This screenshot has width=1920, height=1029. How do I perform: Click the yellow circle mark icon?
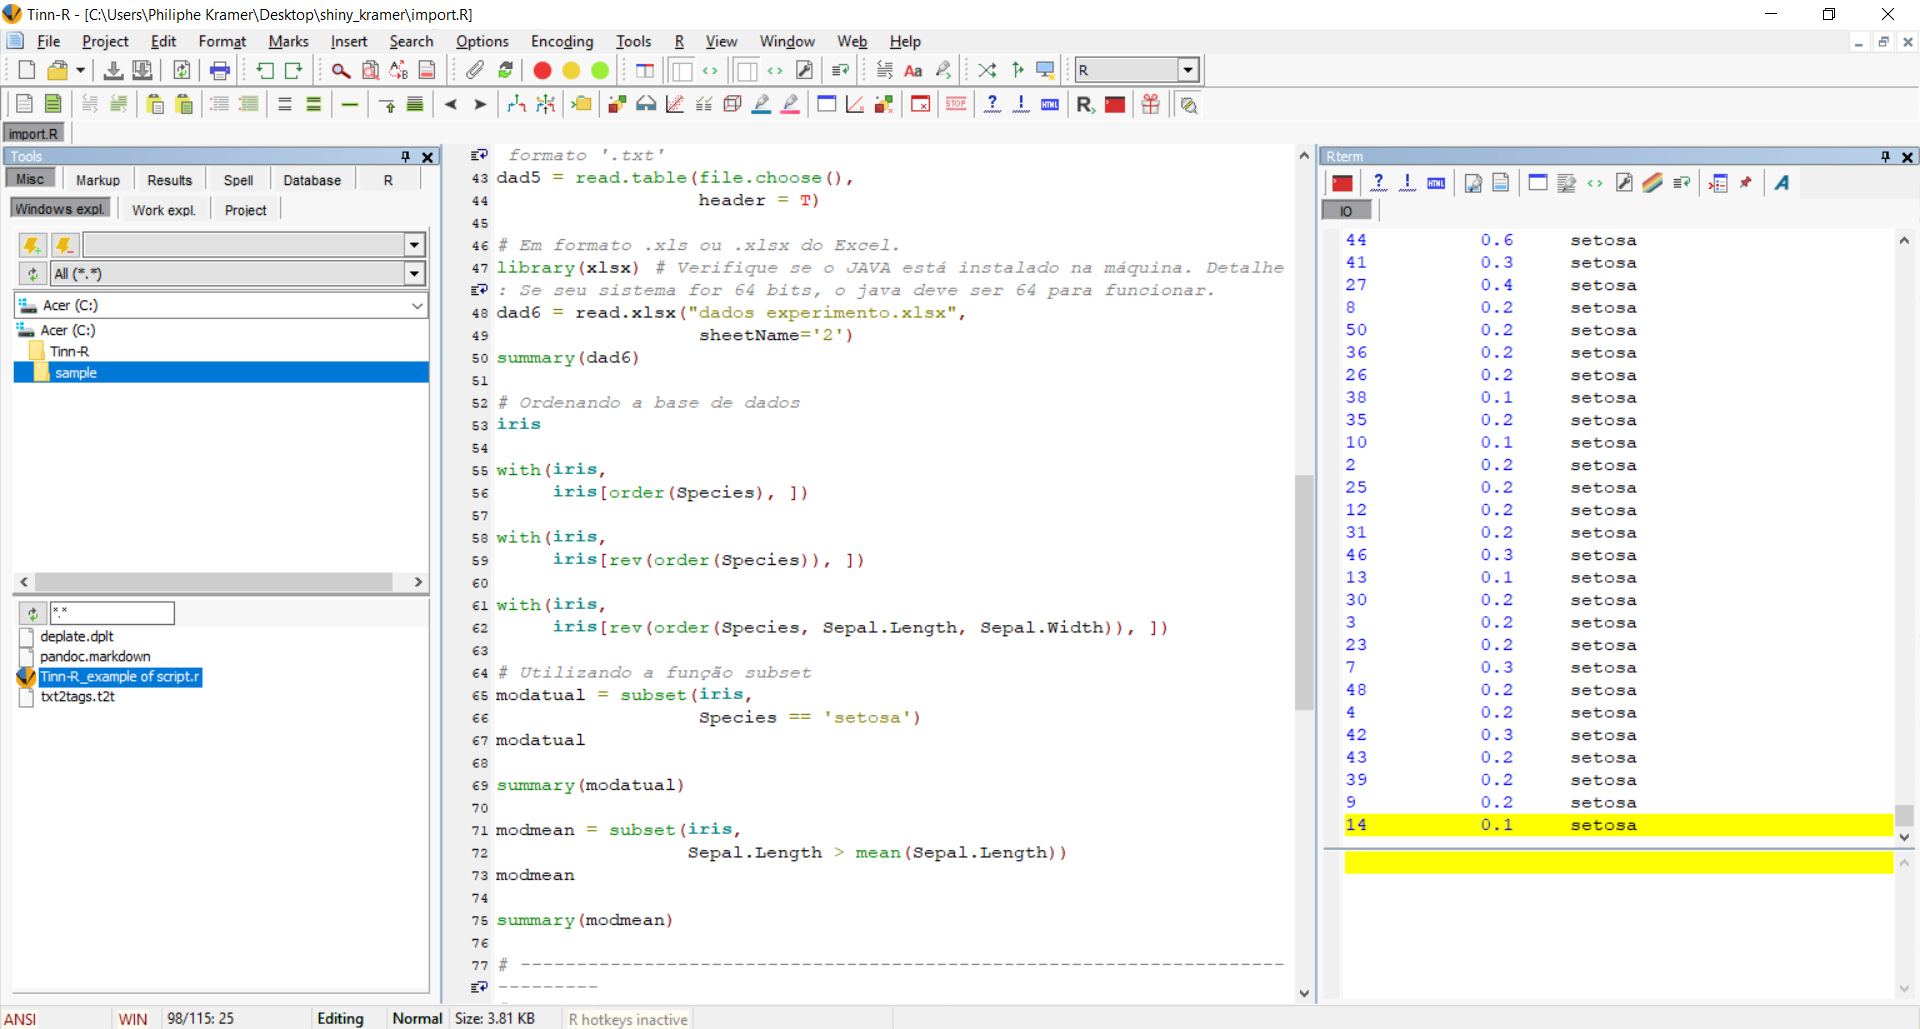pyautogui.click(x=571, y=70)
